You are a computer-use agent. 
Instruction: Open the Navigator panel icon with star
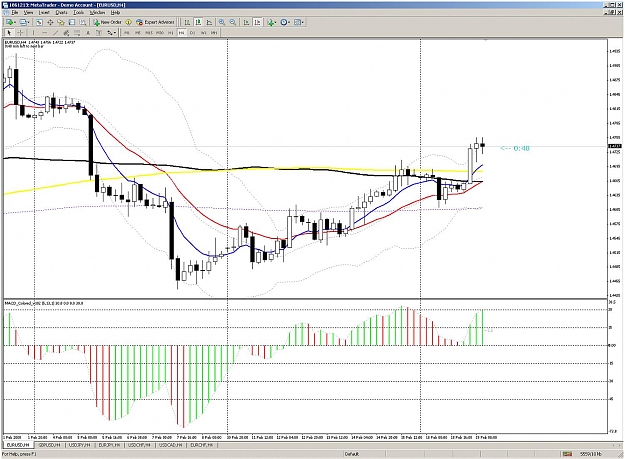click(61, 22)
